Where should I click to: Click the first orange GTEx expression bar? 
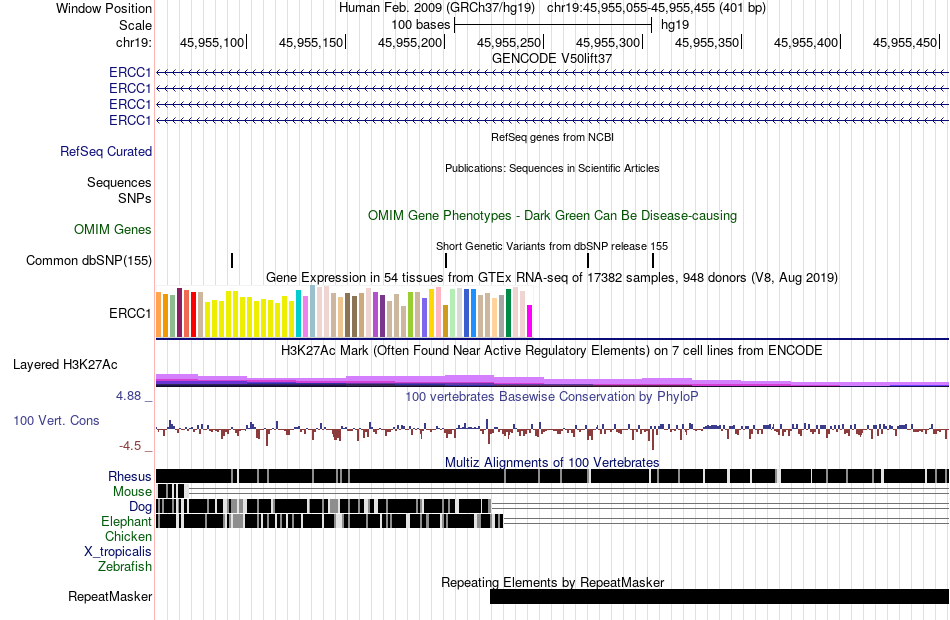click(159, 315)
